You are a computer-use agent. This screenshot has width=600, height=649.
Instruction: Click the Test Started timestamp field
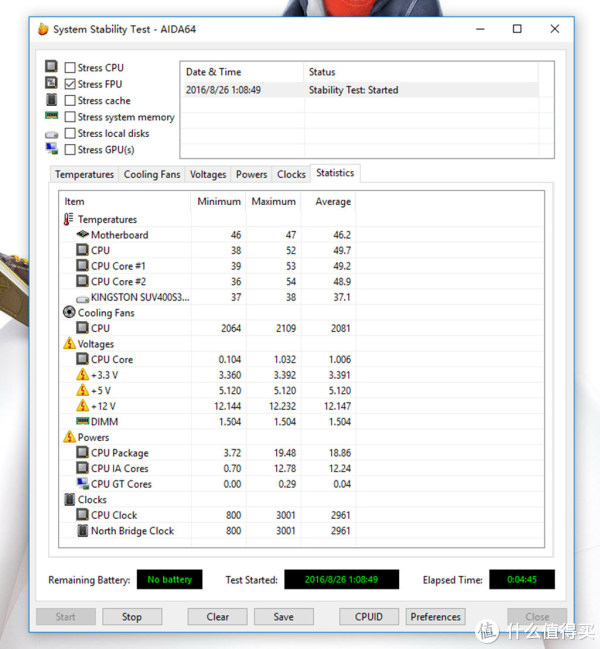pyautogui.click(x=341, y=579)
